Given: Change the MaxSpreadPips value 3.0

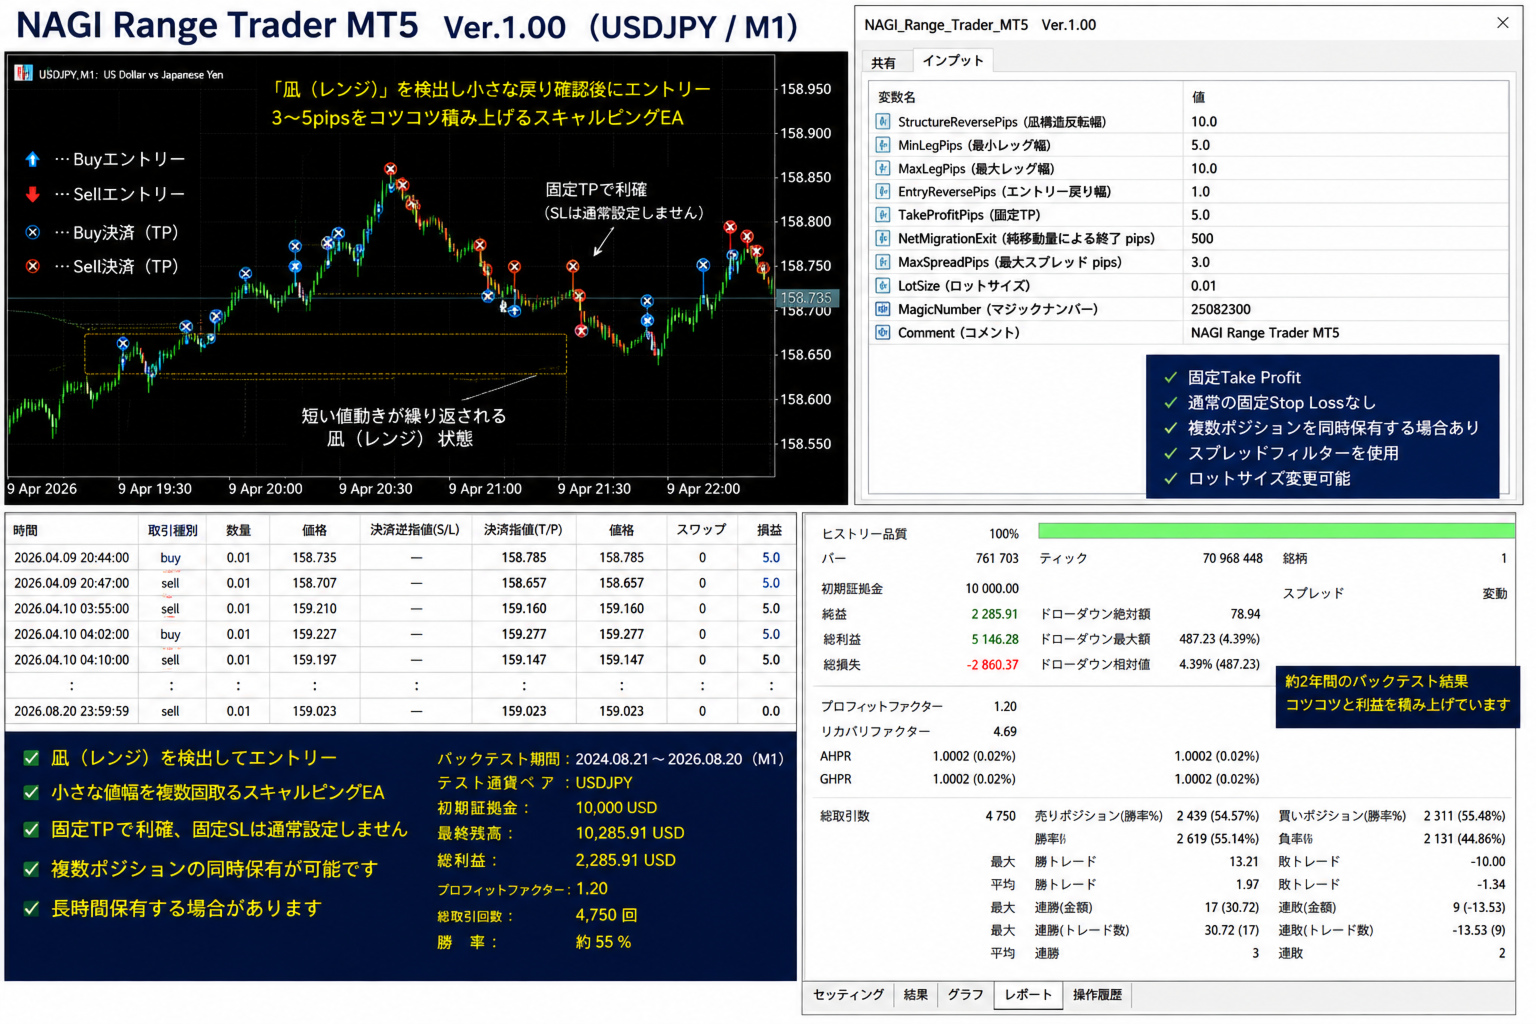Looking at the screenshot, I should point(1346,262).
